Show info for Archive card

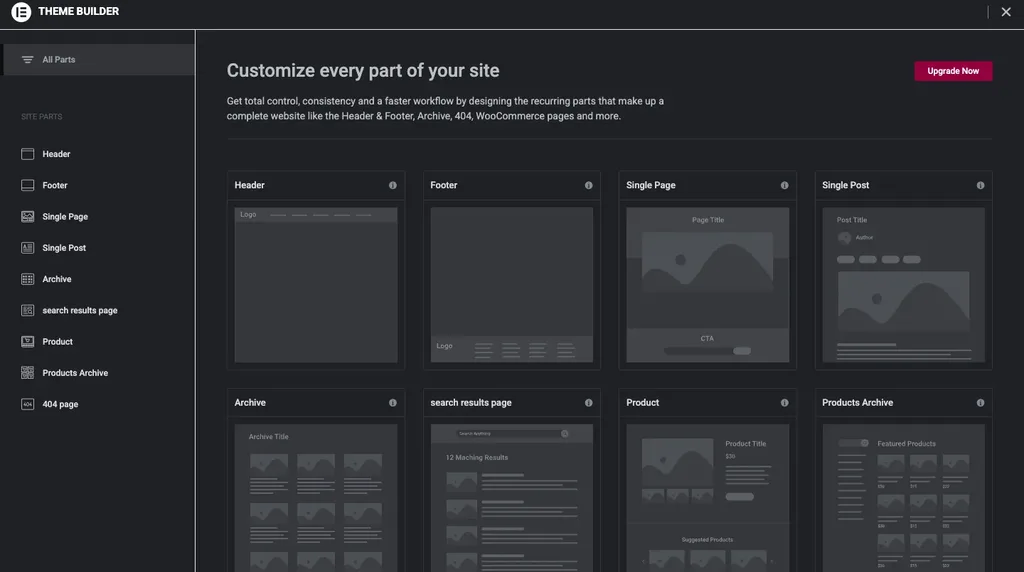[392, 403]
